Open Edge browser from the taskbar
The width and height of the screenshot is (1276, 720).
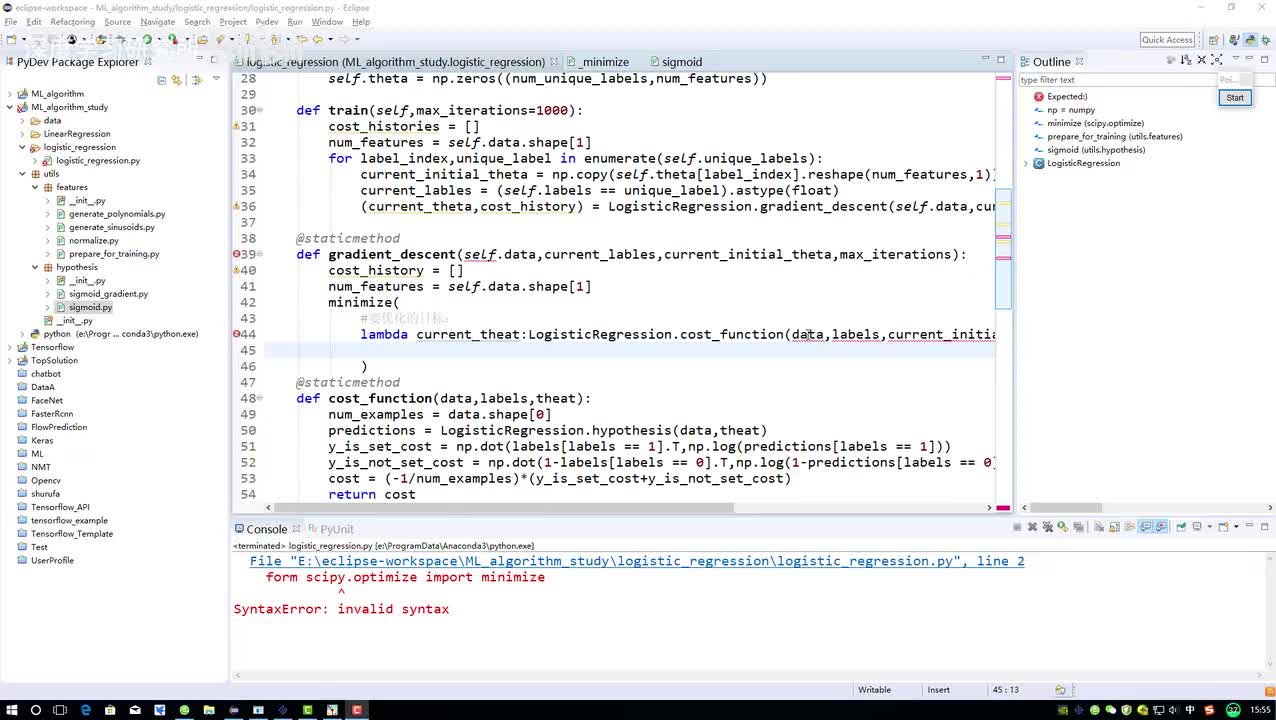click(x=85, y=710)
